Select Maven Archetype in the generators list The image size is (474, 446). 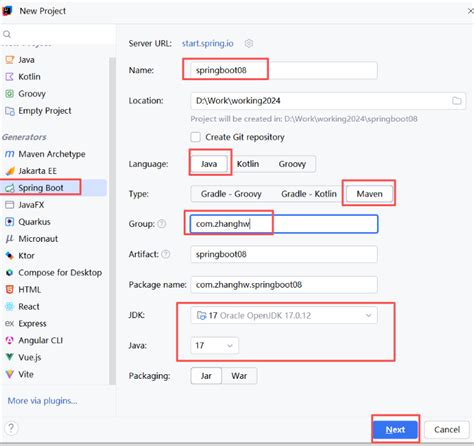(53, 154)
